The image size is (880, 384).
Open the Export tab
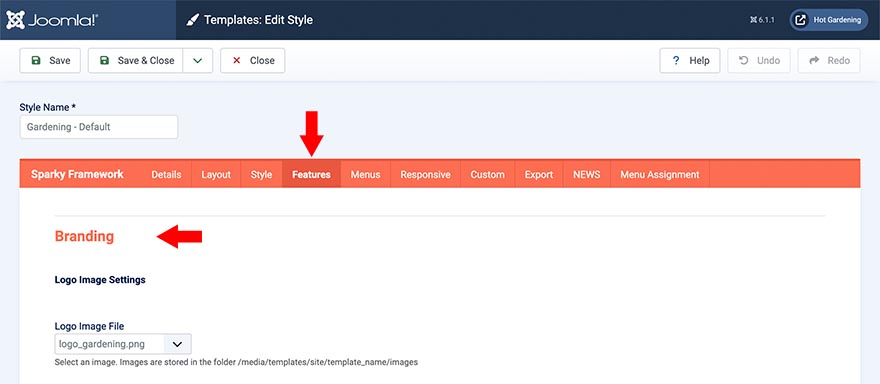point(539,175)
